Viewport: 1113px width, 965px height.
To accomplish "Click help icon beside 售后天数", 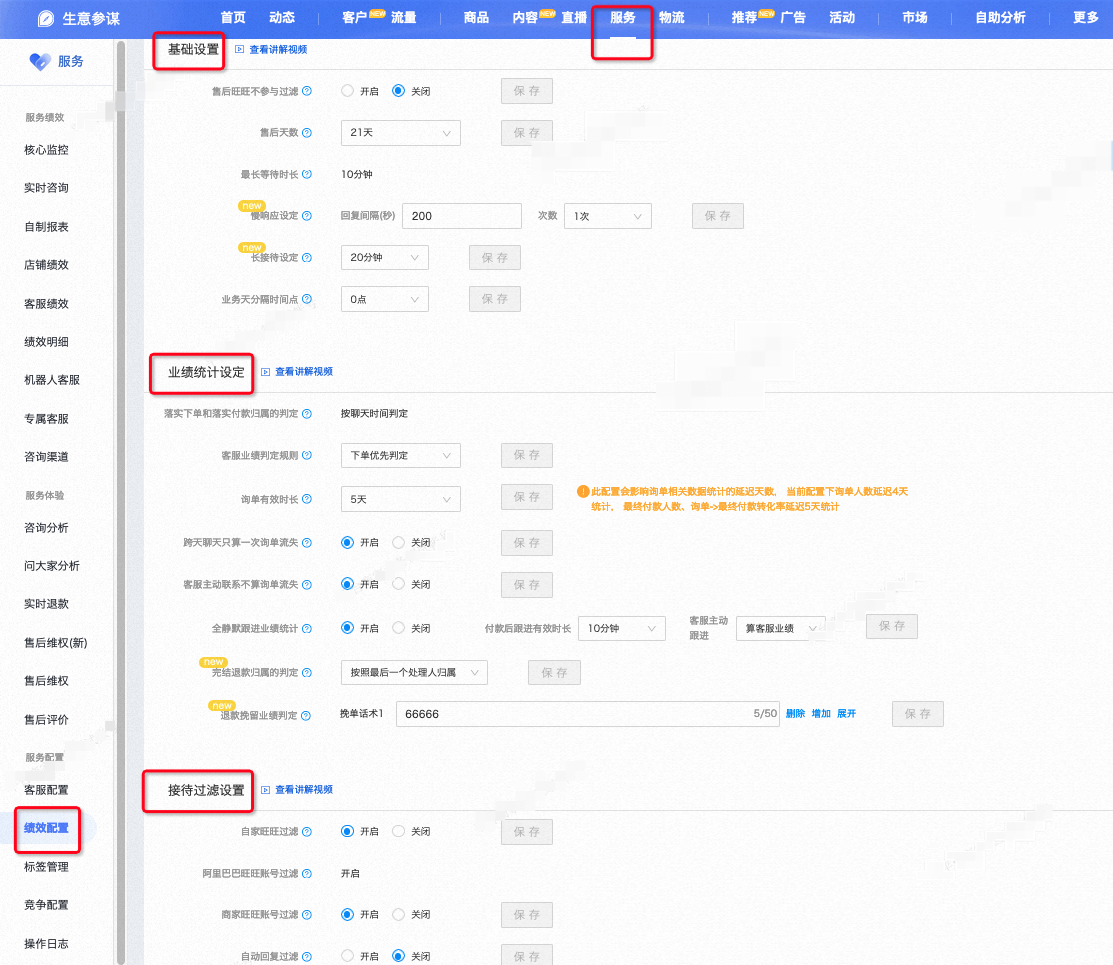I will [307, 133].
